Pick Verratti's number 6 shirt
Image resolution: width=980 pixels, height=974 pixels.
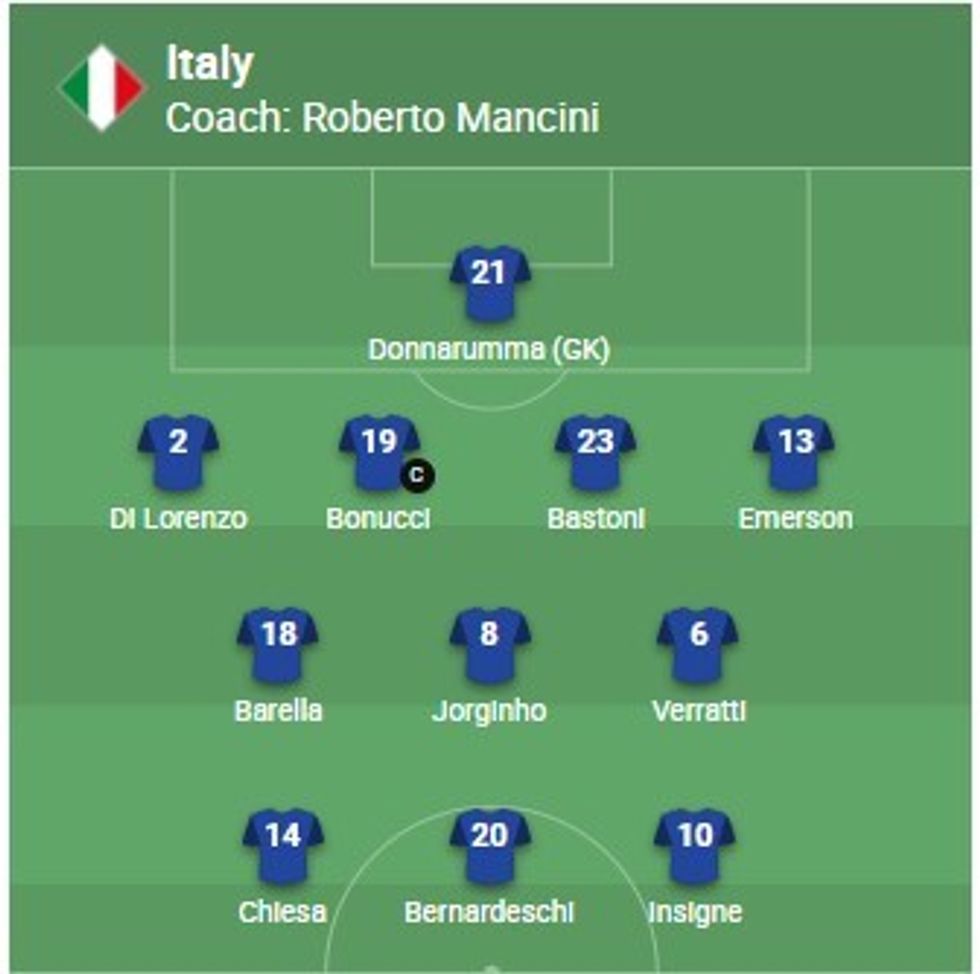(x=698, y=643)
